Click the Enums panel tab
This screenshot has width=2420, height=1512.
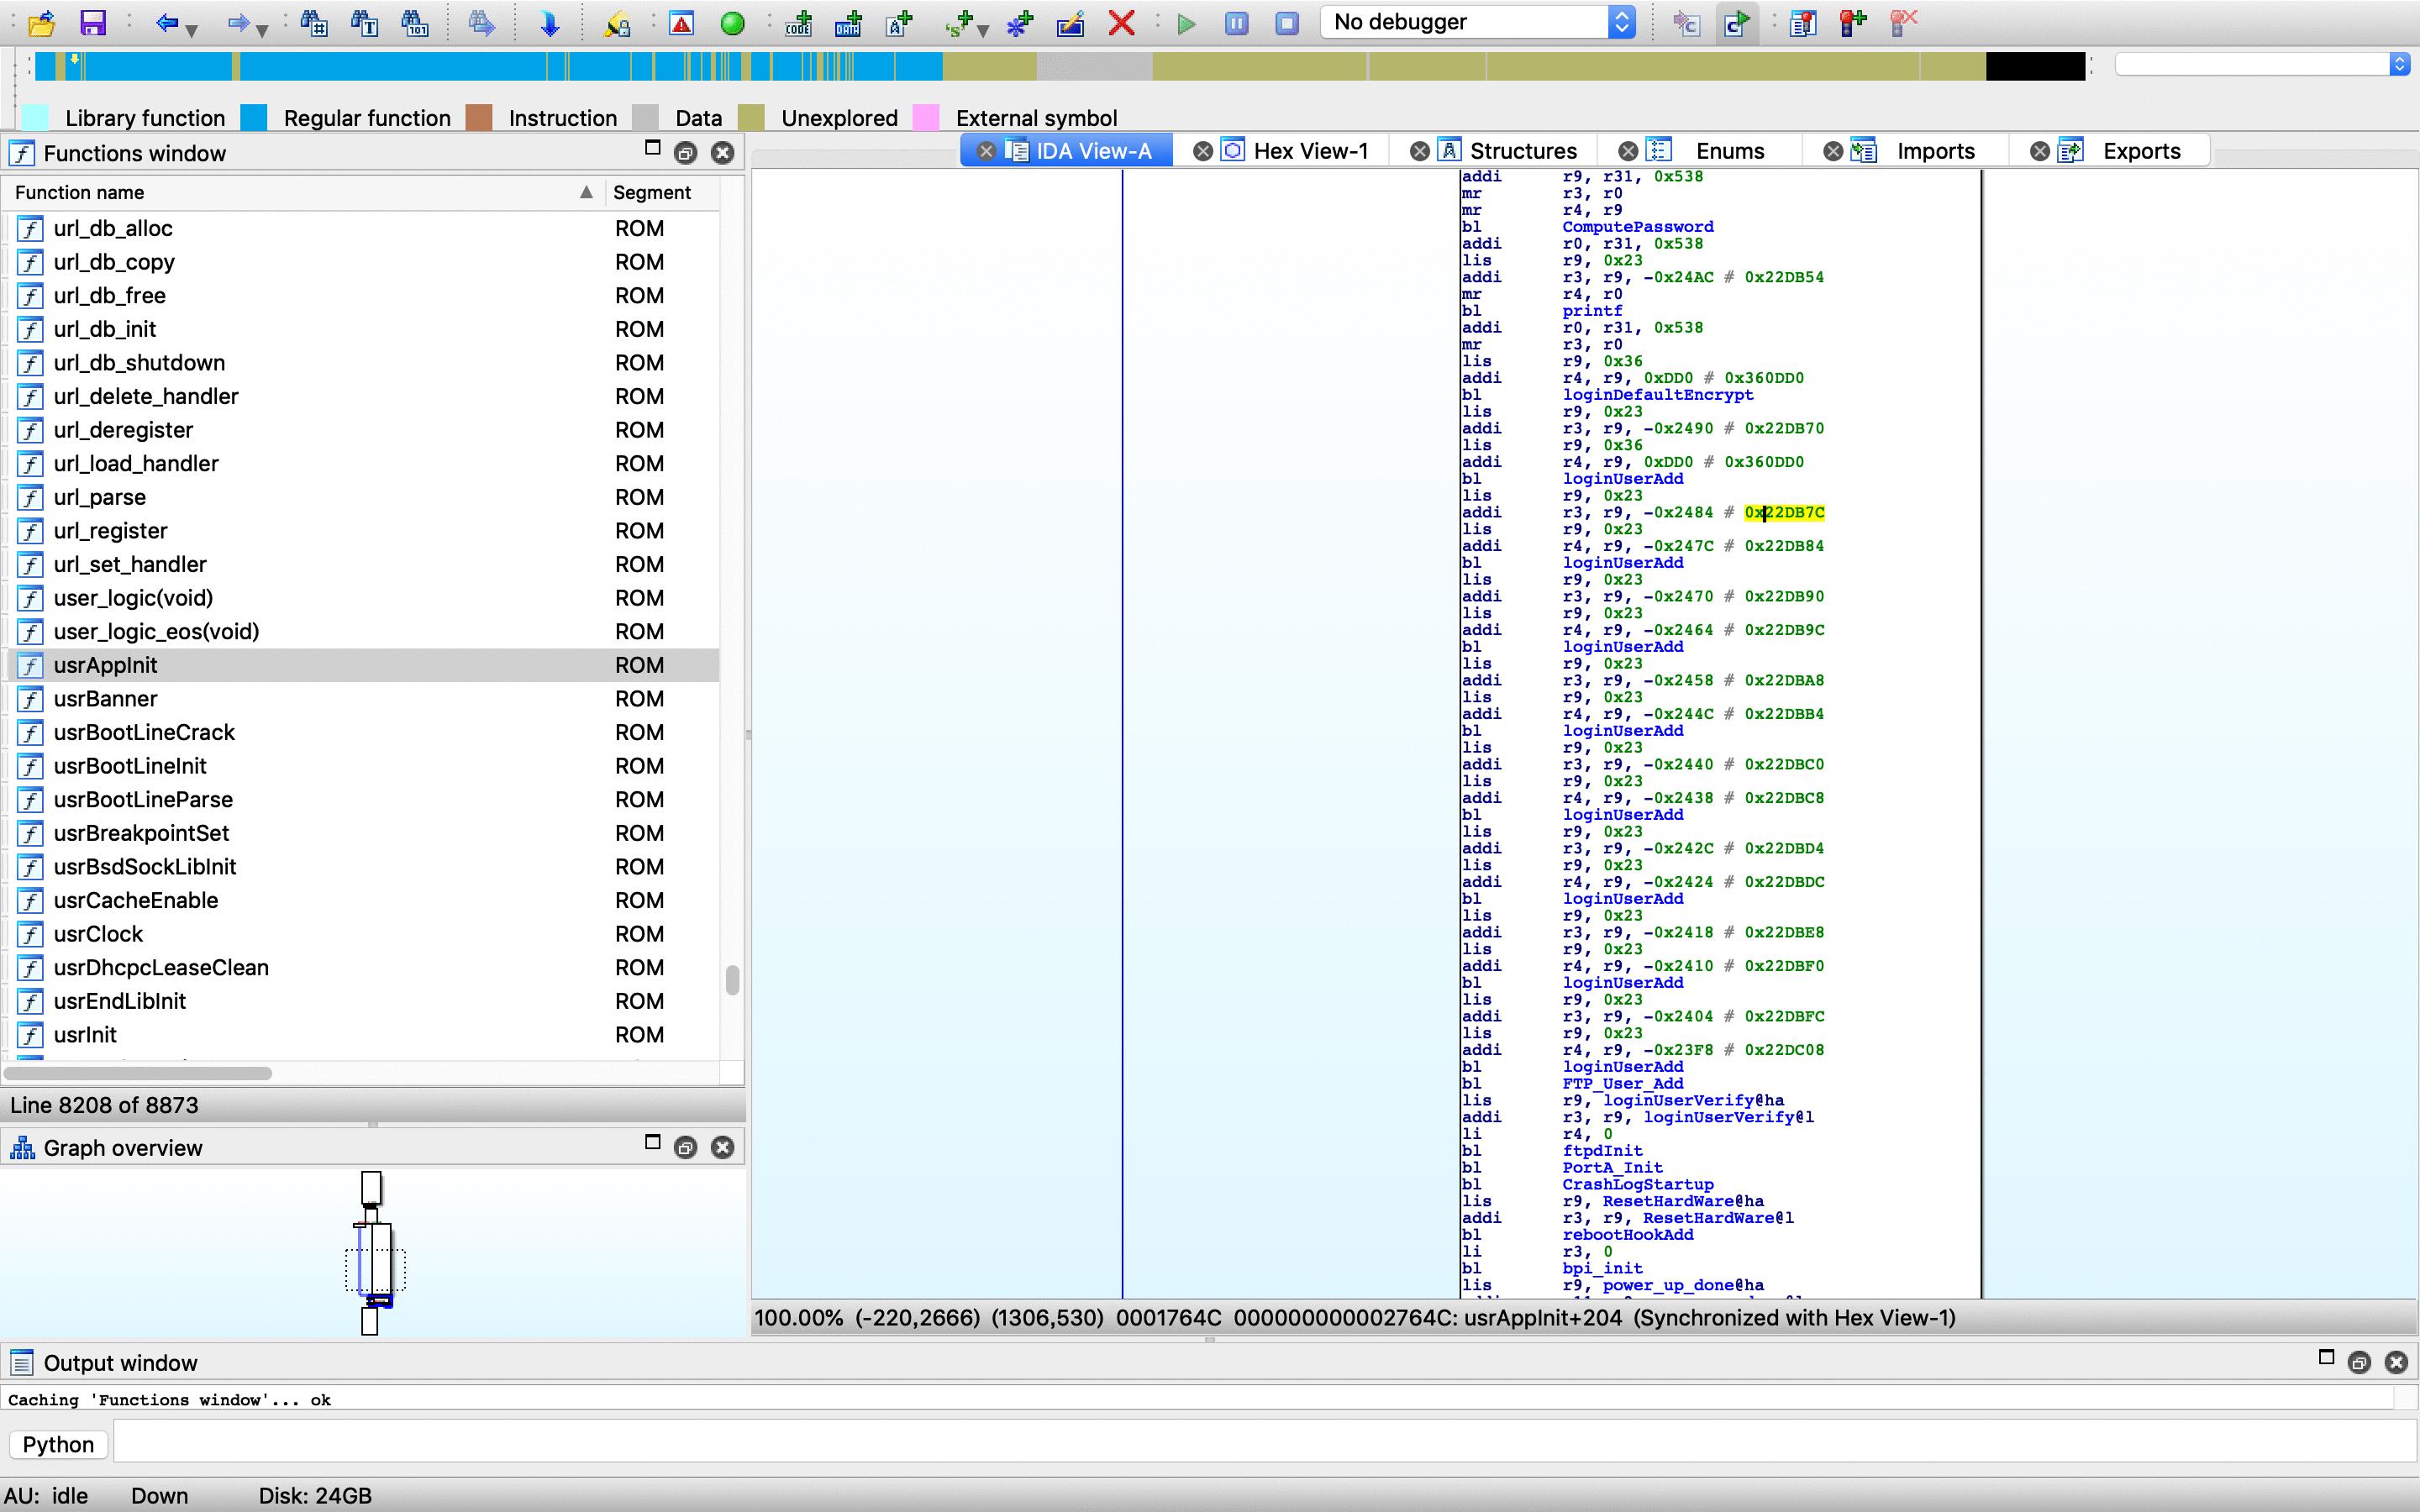1728,150
